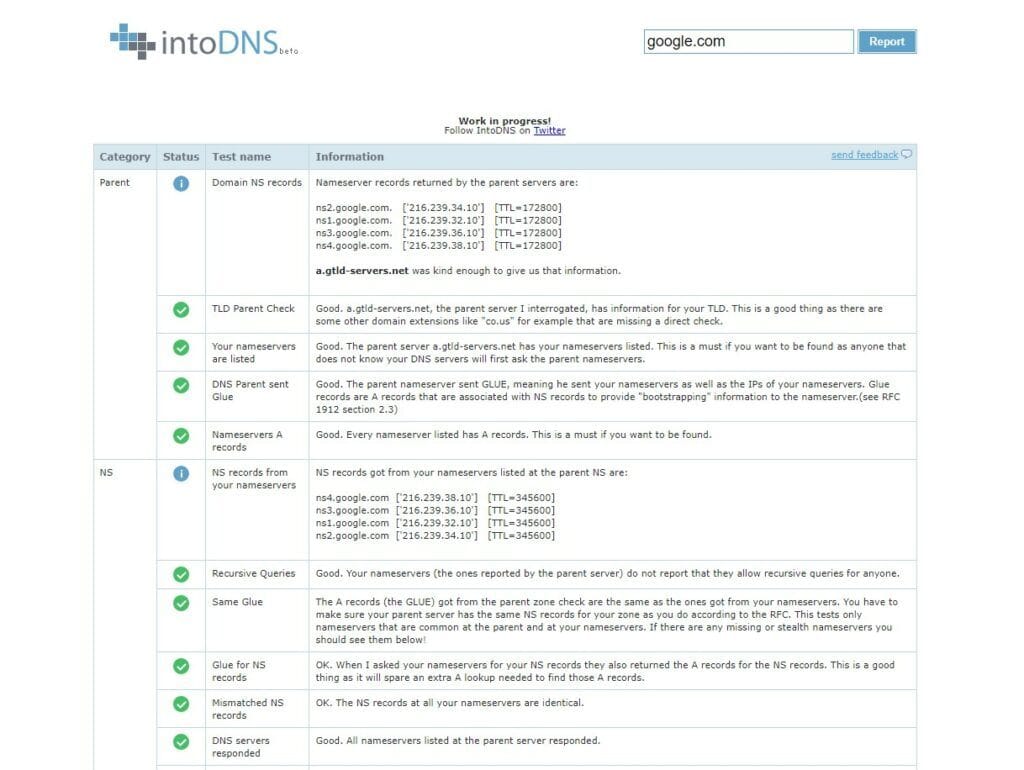Click the green check for DNS servers responded
The image size is (1024, 770).
coord(181,740)
